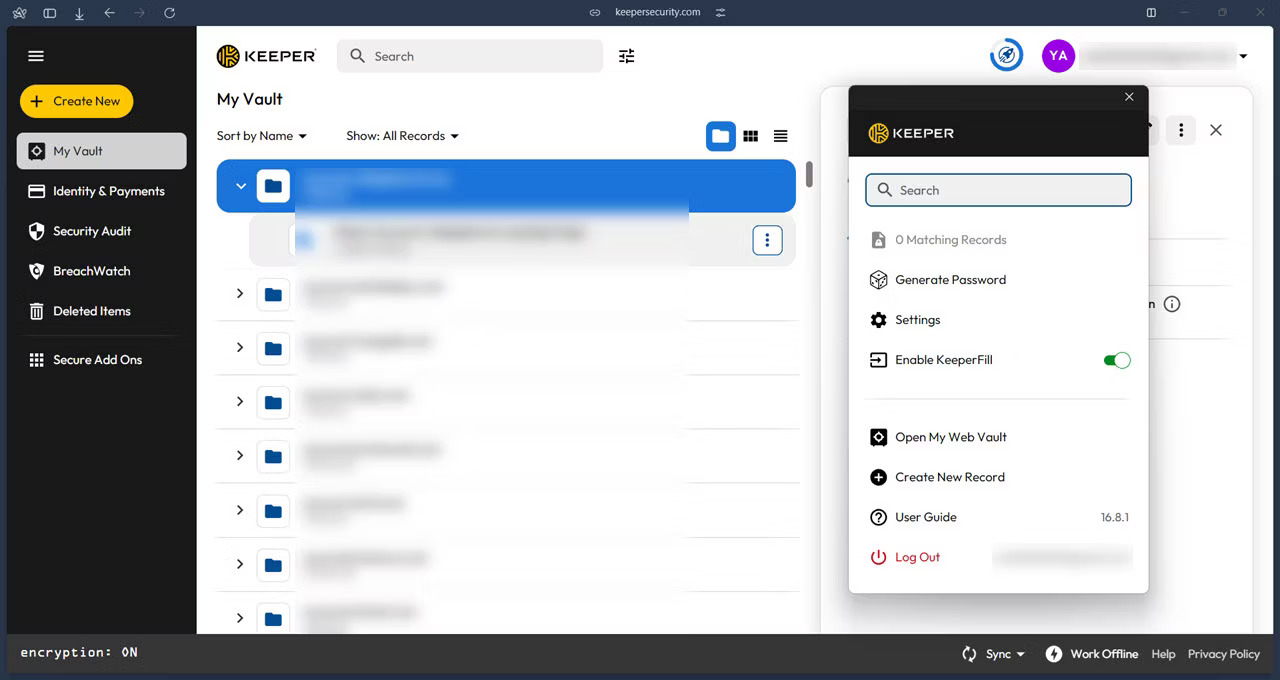The height and width of the screenshot is (680, 1280).
Task: Click the YA profile avatar
Action: [1058, 56]
